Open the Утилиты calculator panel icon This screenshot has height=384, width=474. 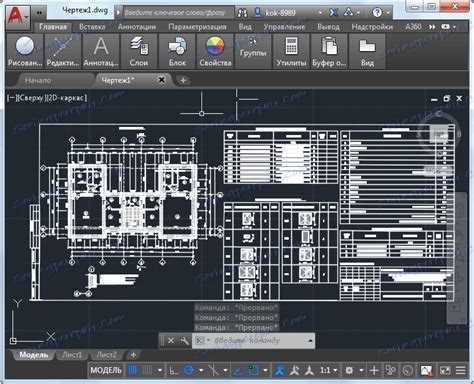(x=291, y=51)
